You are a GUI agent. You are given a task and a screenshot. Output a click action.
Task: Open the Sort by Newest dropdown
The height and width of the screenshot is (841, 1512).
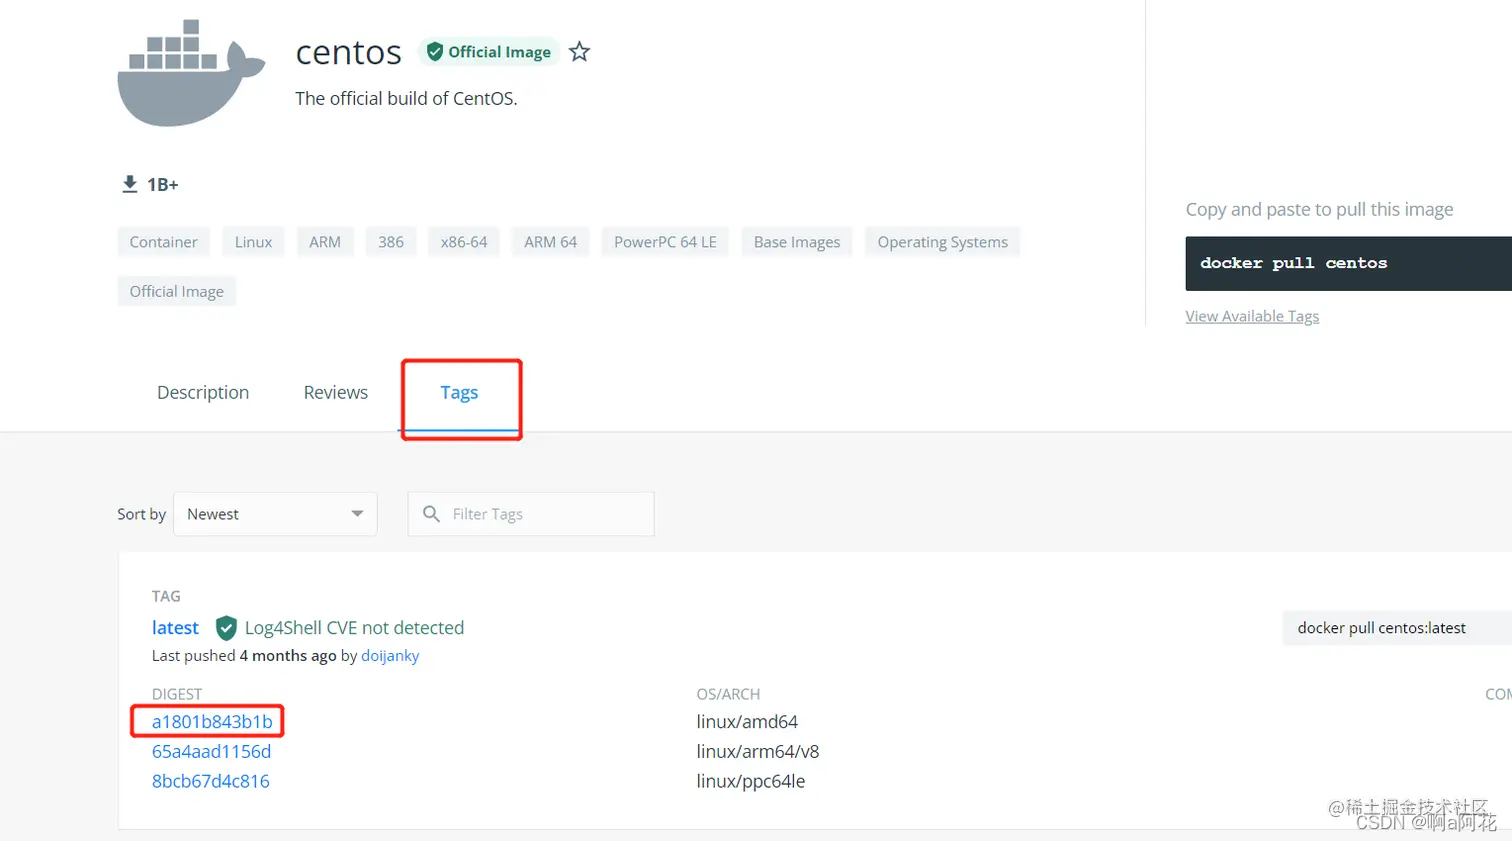coord(275,514)
